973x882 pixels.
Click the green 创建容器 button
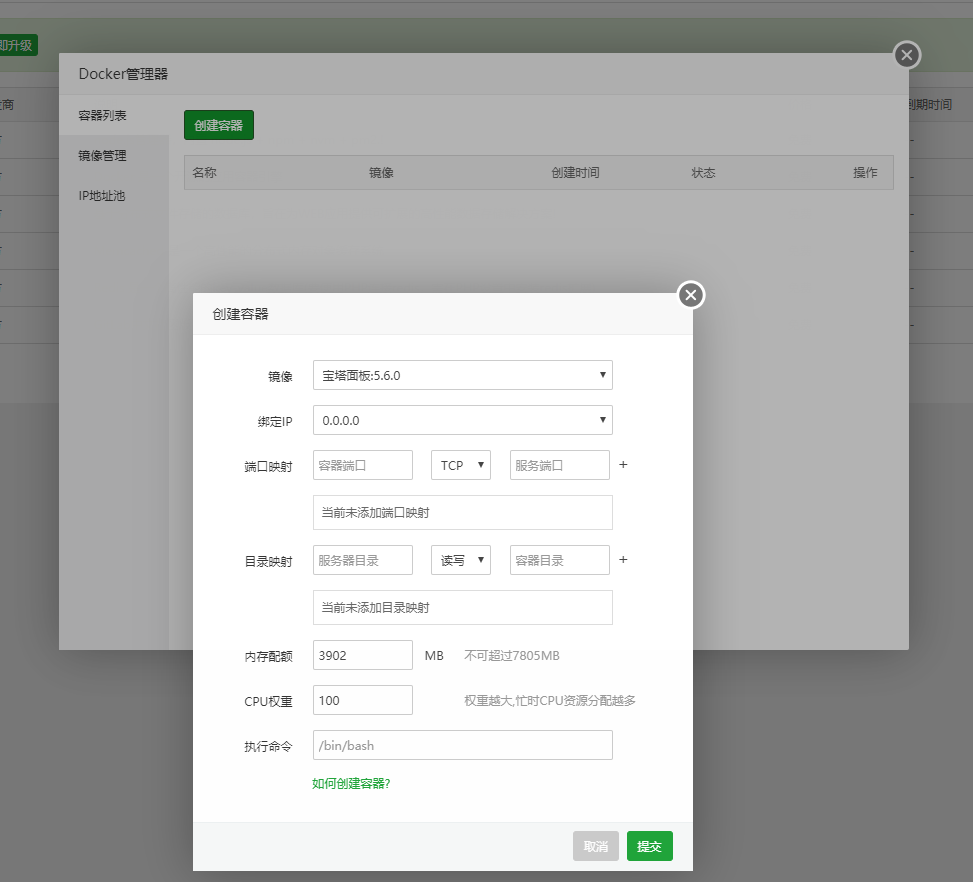(x=218, y=125)
